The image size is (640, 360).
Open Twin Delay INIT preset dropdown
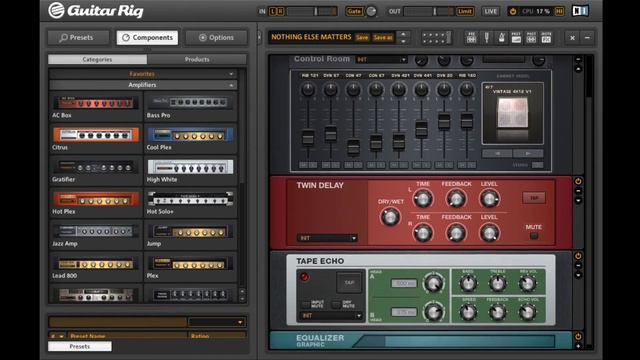[327, 238]
